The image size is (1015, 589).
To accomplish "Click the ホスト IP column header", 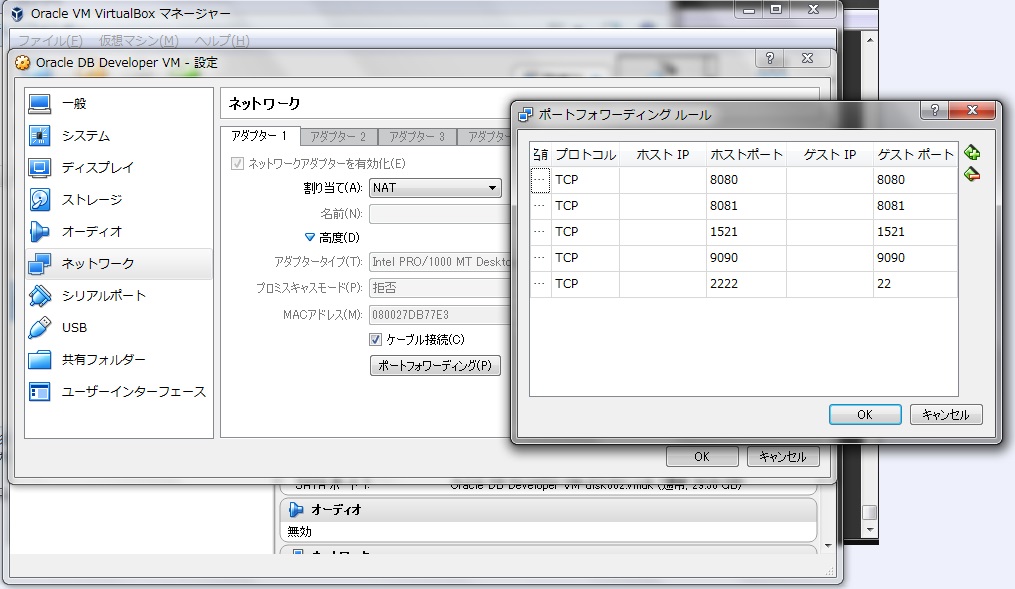I will (662, 155).
